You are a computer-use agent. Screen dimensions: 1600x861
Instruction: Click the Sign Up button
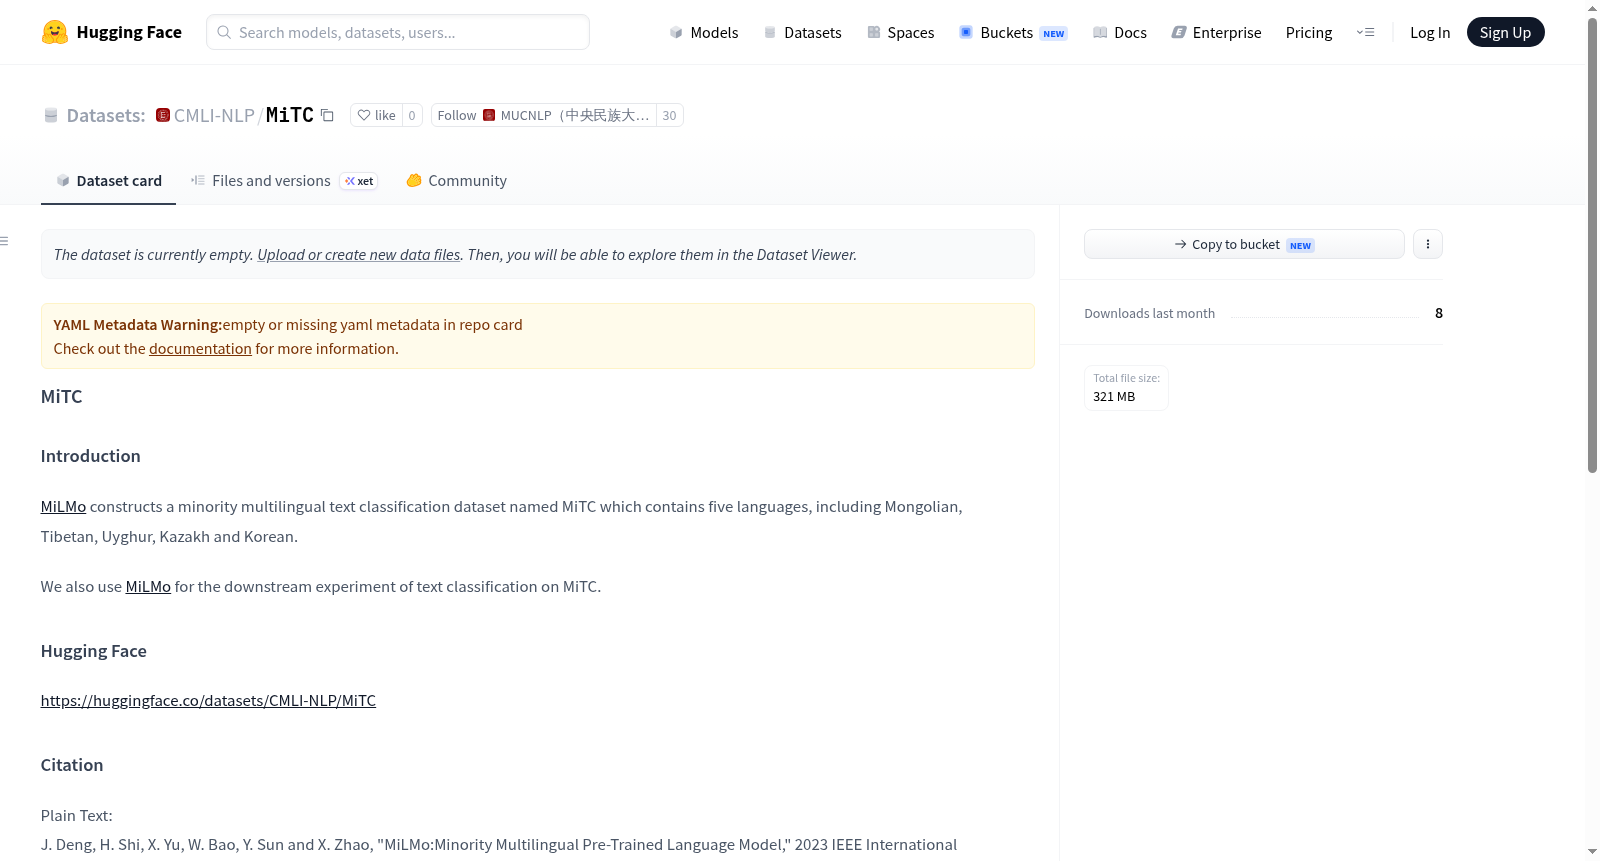coord(1505,32)
